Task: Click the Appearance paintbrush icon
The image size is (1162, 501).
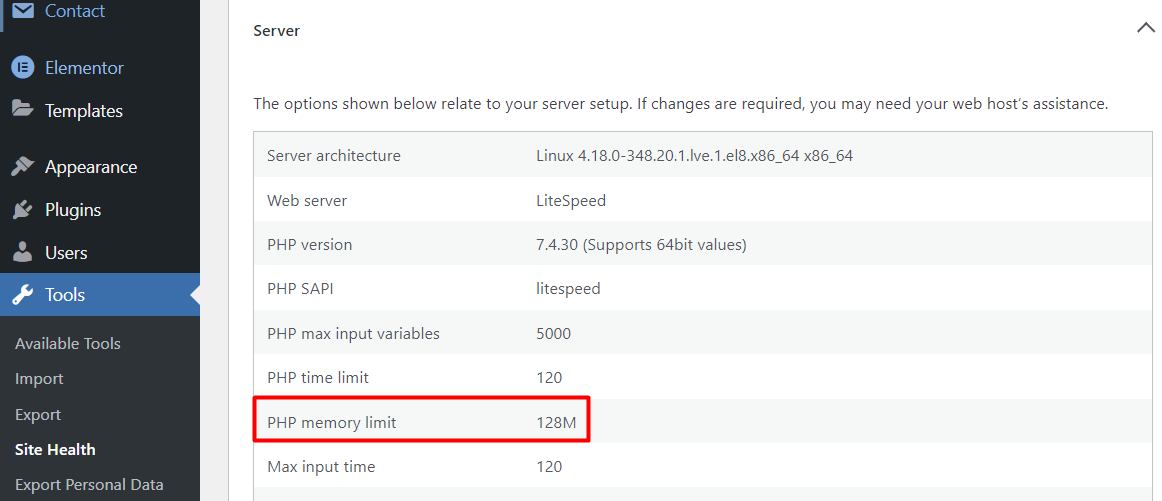Action: click(22, 167)
